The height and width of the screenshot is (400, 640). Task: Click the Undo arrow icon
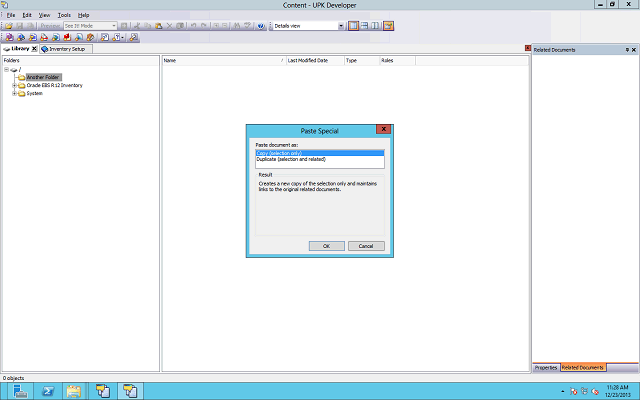(193, 26)
